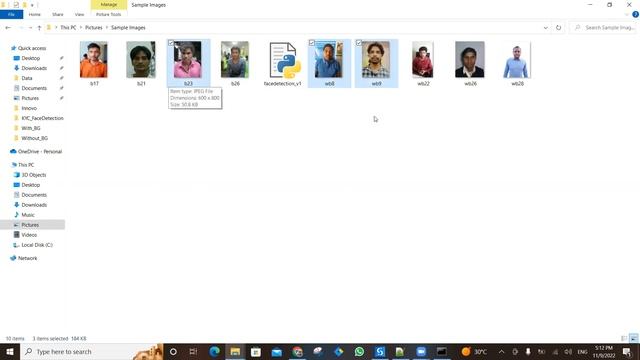Open the View ribbon tab
640x360 pixels.
(79, 14)
